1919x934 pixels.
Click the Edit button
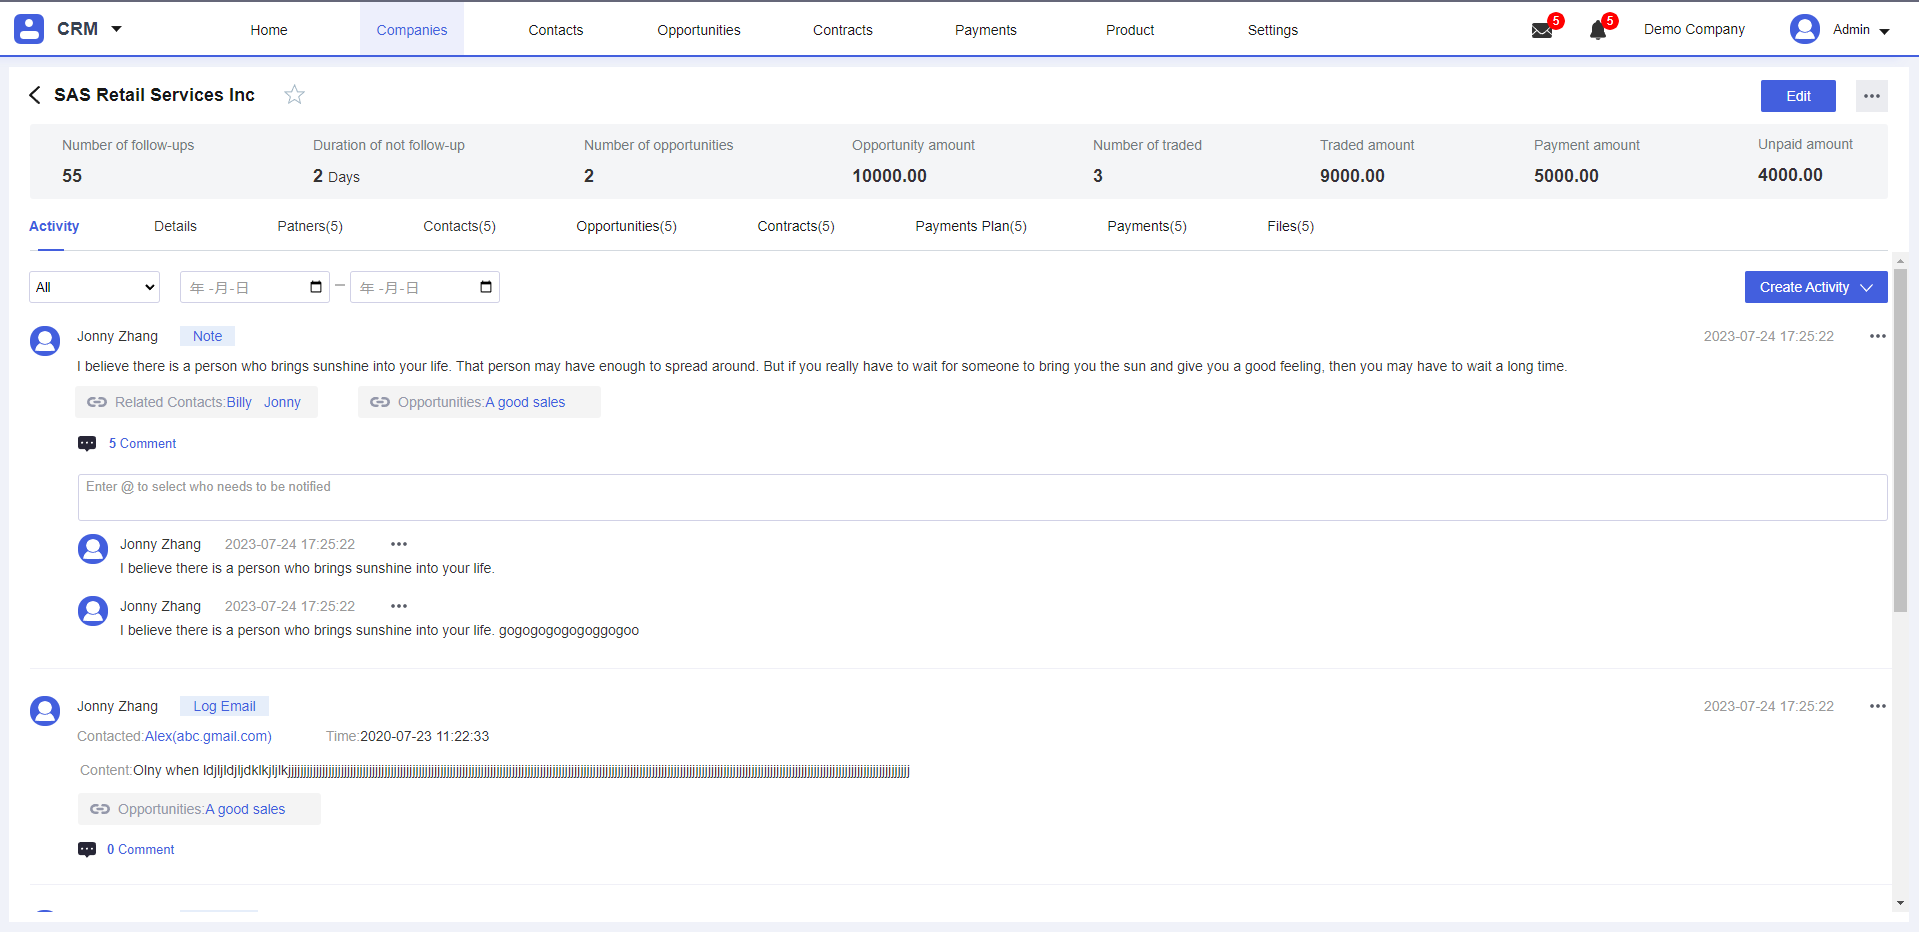click(1798, 96)
